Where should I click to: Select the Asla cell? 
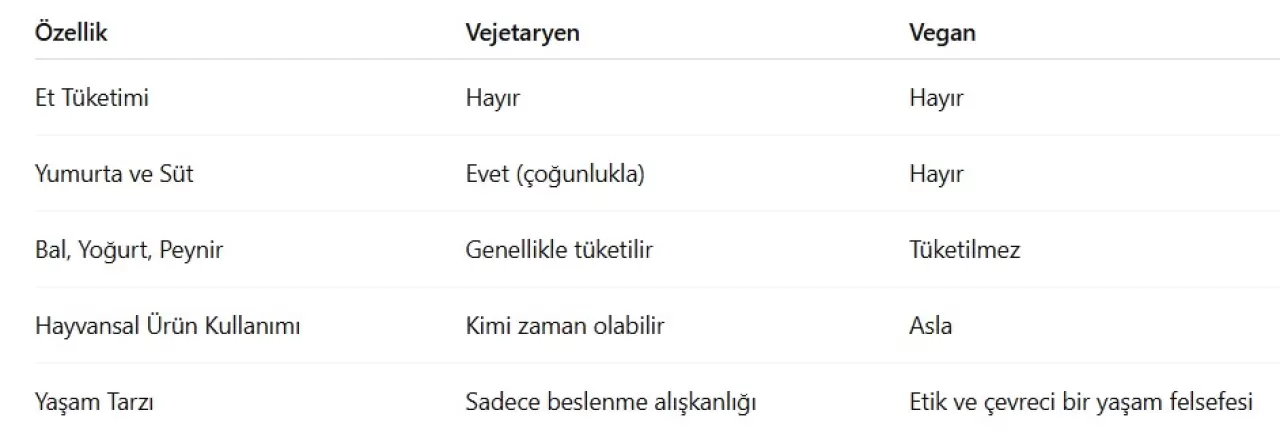tap(930, 326)
